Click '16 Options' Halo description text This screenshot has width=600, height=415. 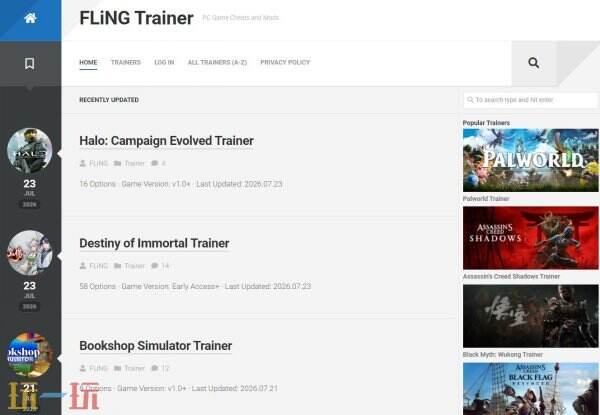tap(97, 184)
